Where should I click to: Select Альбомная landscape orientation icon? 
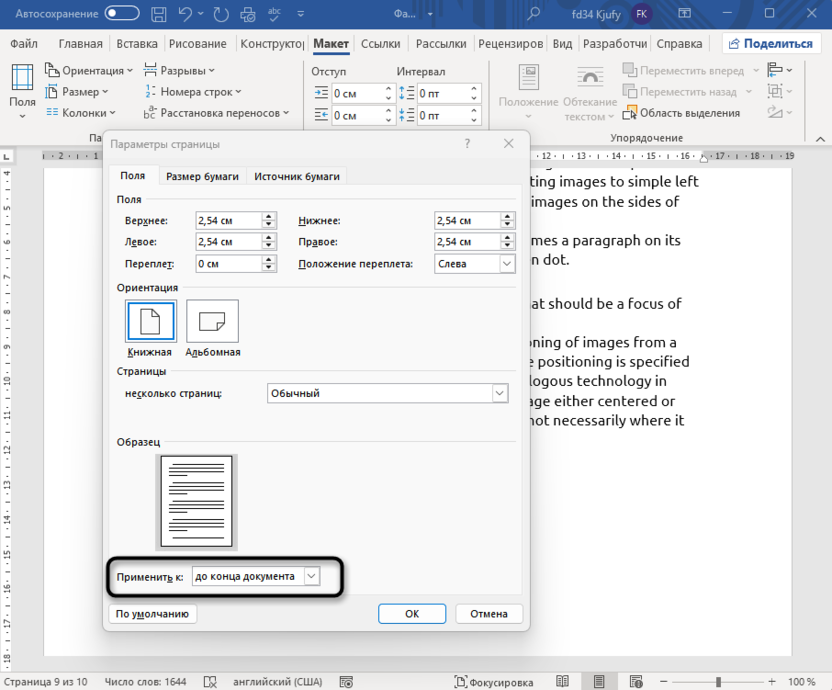[212, 321]
